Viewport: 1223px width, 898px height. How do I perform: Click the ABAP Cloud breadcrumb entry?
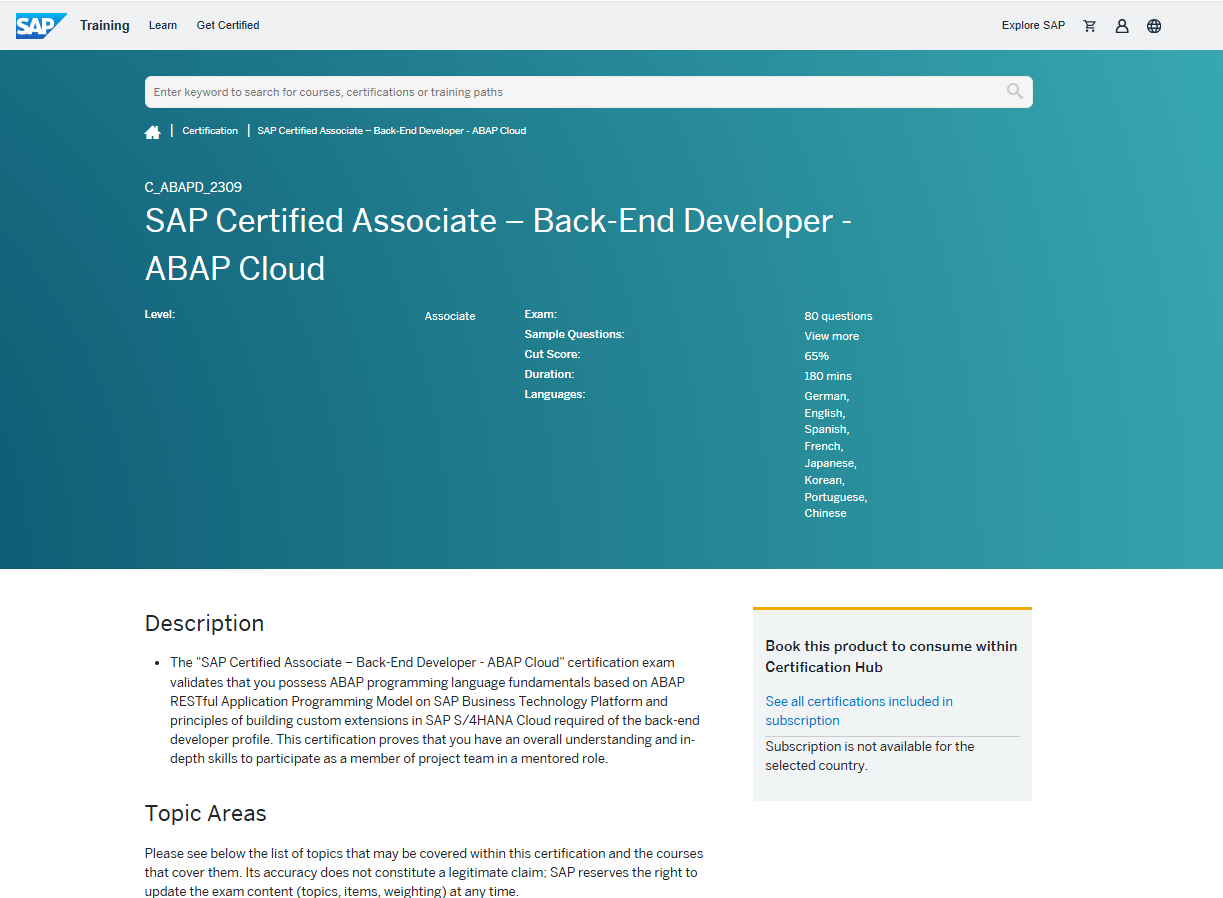pyautogui.click(x=391, y=130)
